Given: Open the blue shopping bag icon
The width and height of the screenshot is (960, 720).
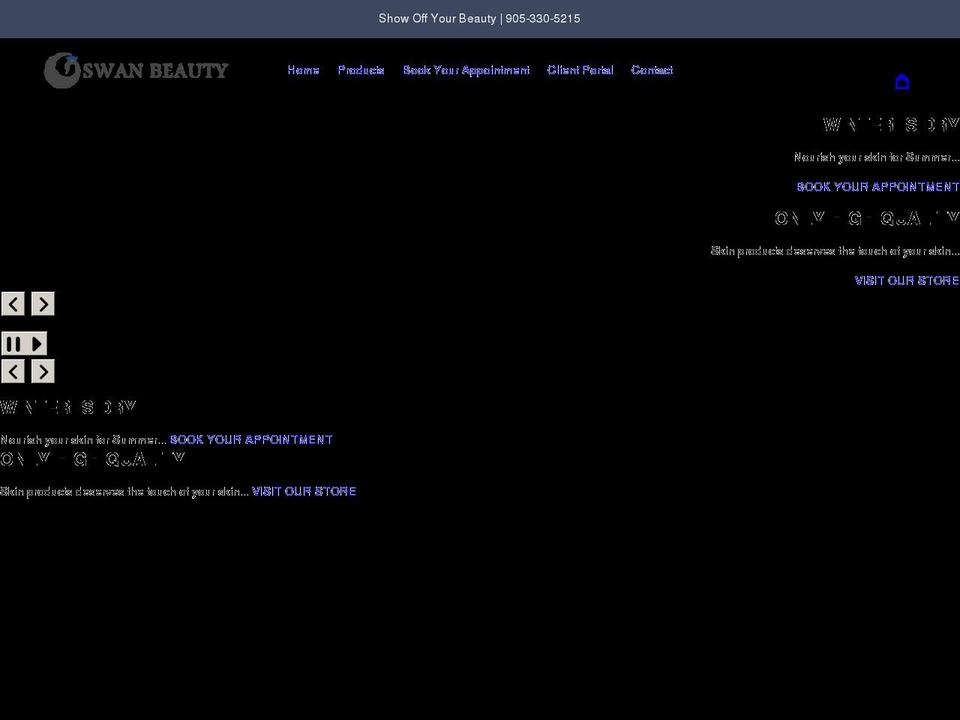Looking at the screenshot, I should tap(902, 82).
